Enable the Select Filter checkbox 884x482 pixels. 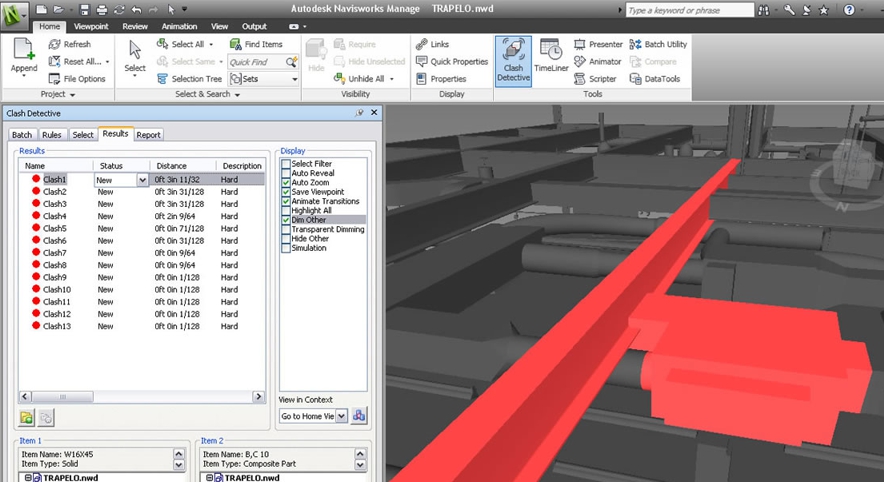coord(286,164)
